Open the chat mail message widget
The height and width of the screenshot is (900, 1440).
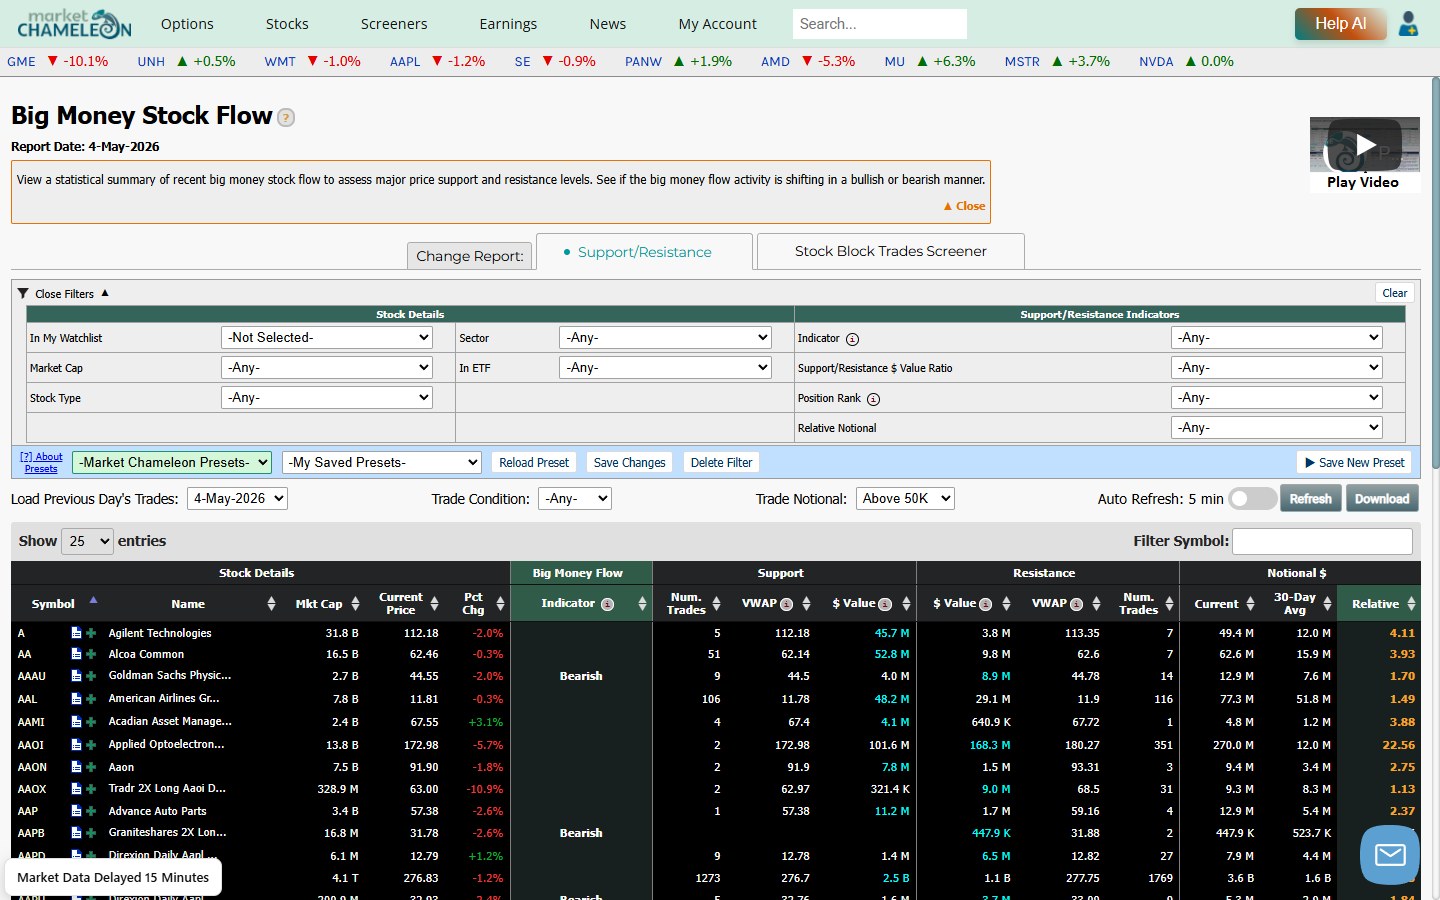point(1390,854)
